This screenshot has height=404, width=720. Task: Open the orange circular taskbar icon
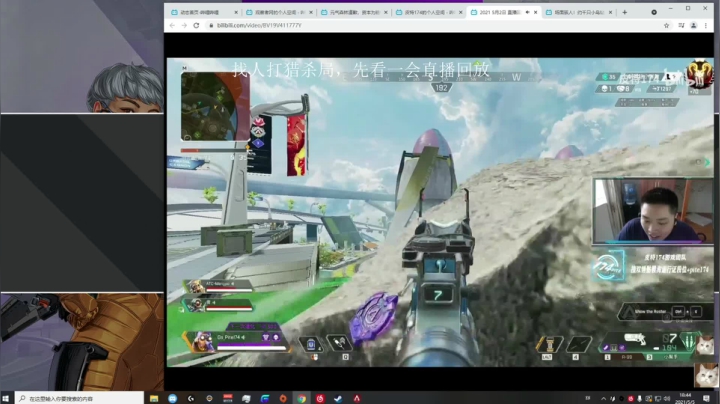click(283, 398)
